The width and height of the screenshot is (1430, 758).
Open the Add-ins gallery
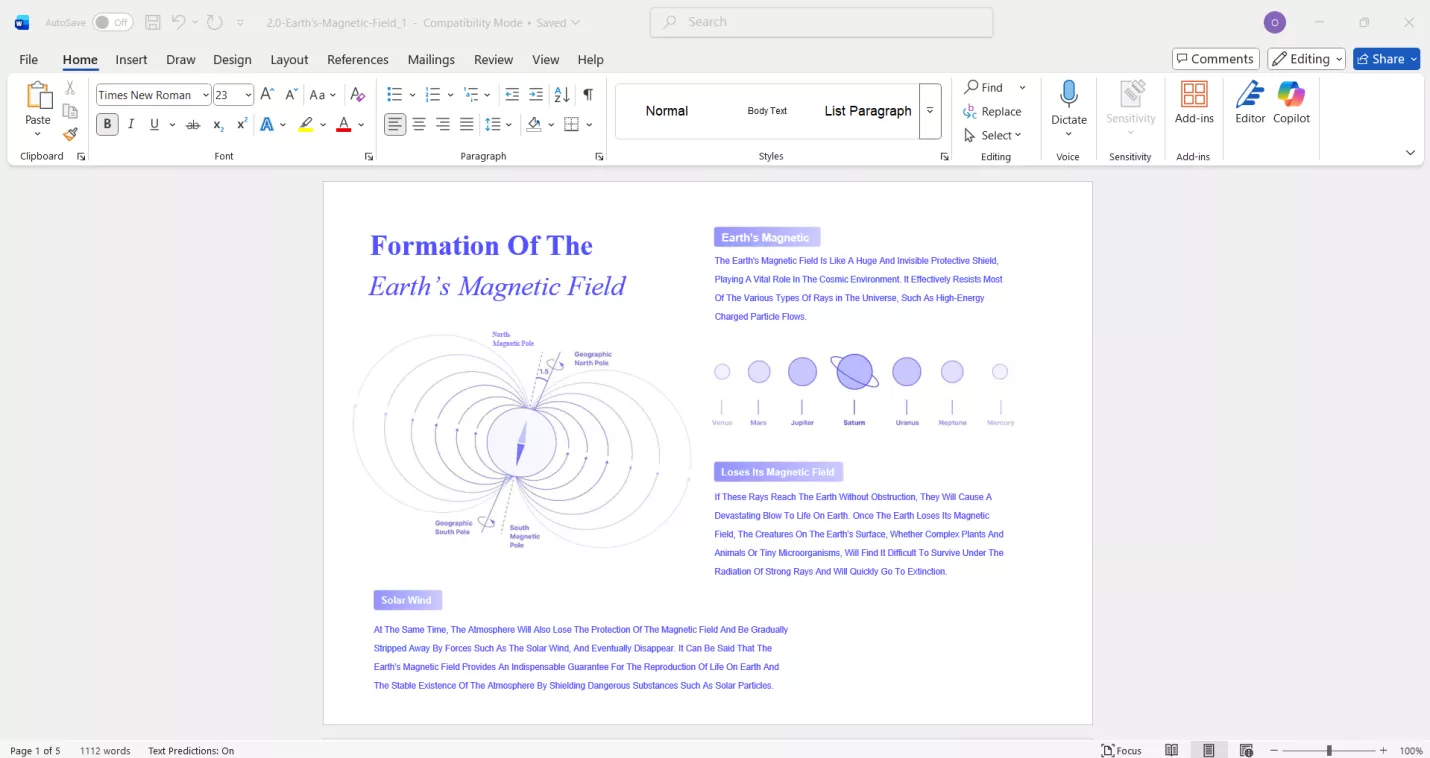(1194, 103)
